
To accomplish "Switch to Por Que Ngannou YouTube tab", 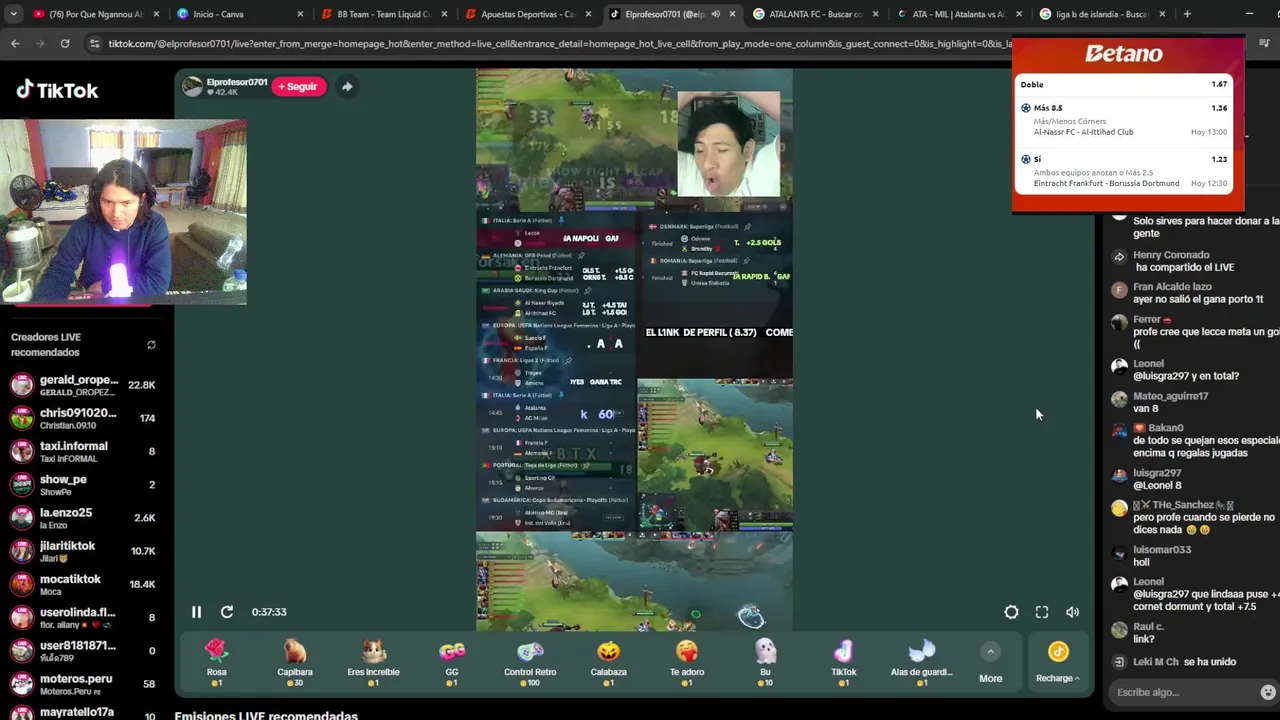I will [95, 14].
